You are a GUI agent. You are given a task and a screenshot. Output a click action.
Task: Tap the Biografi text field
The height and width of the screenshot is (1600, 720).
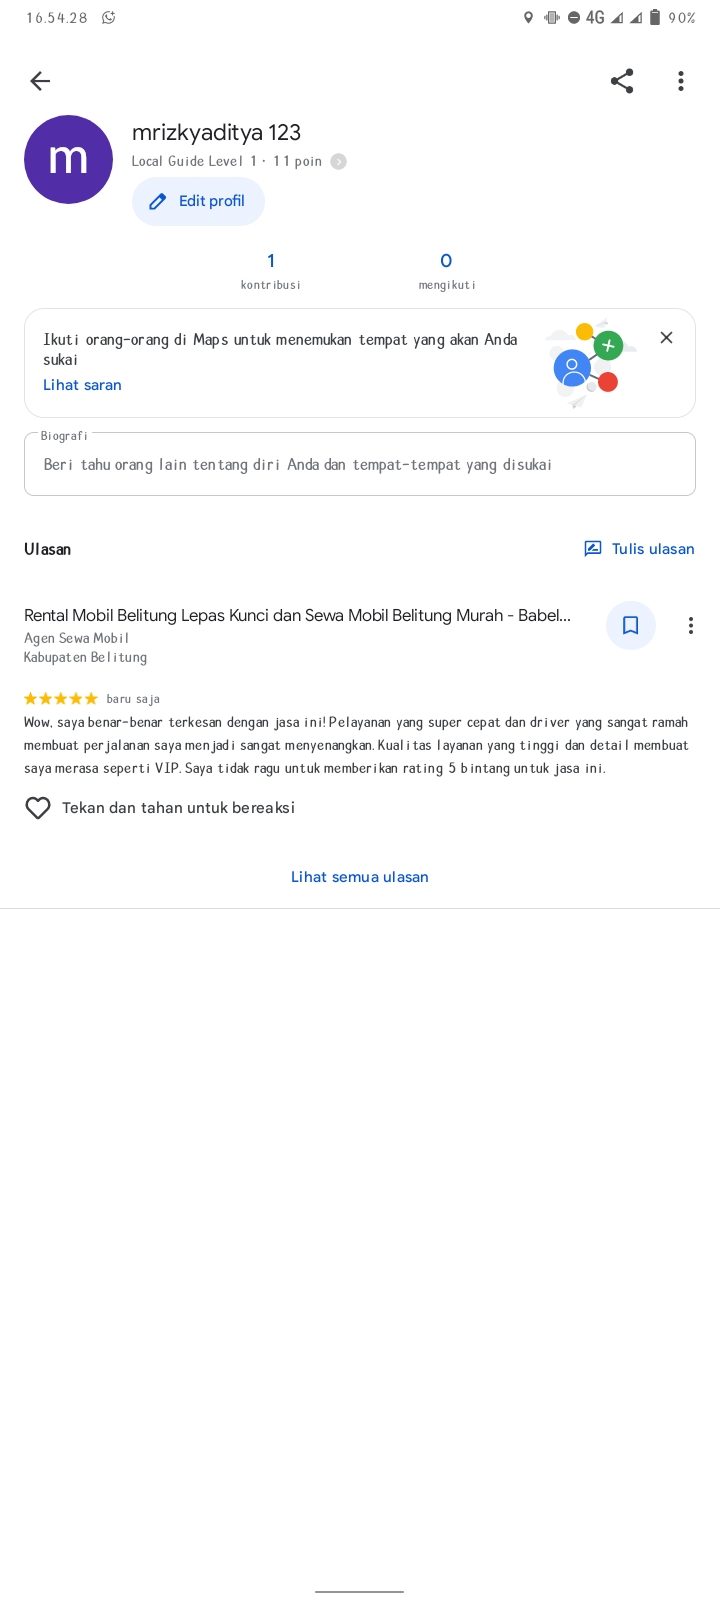pyautogui.click(x=360, y=464)
